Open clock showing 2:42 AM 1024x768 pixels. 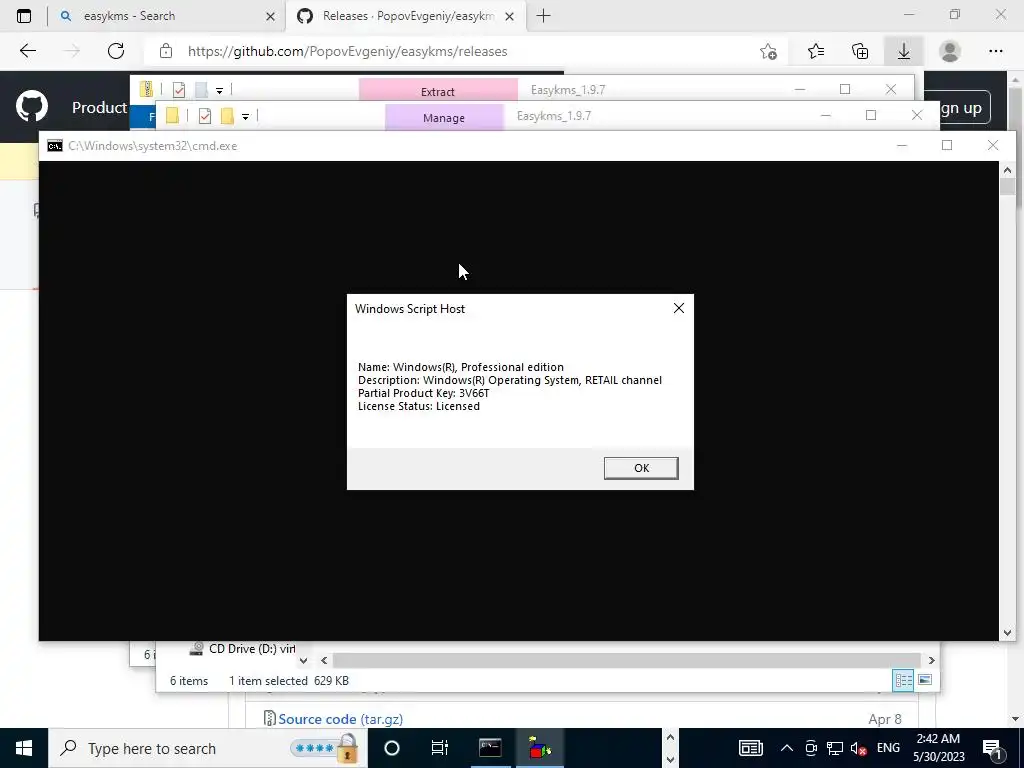[x=938, y=748]
